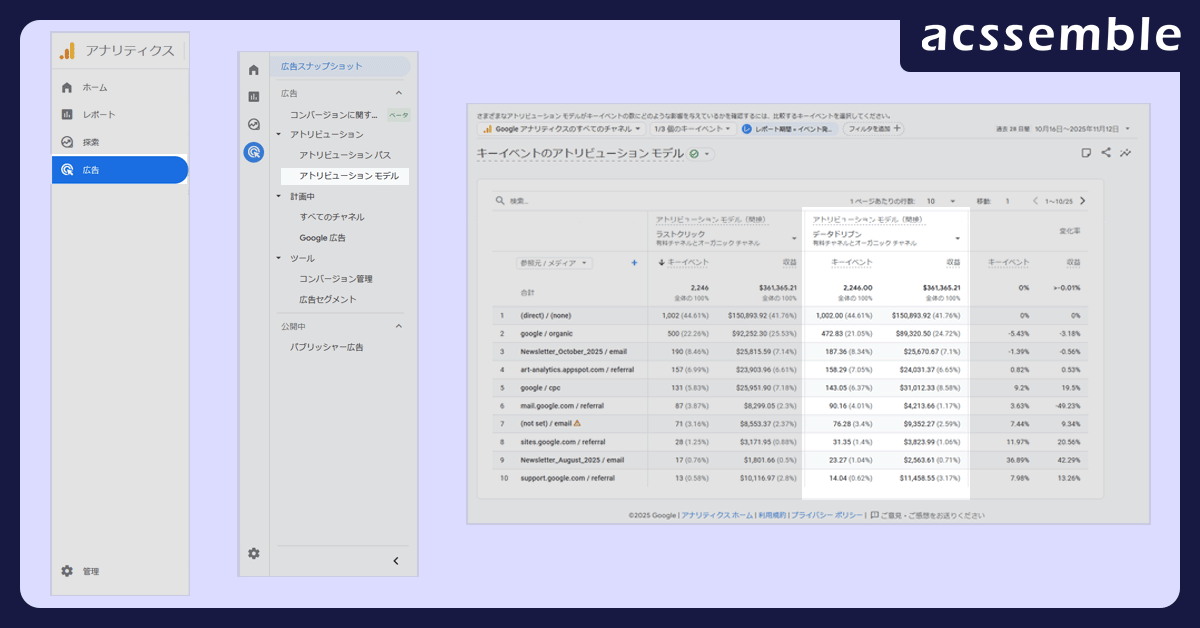Collapse the 広告 section chevron
This screenshot has height=628, width=1200.
[x=398, y=93]
